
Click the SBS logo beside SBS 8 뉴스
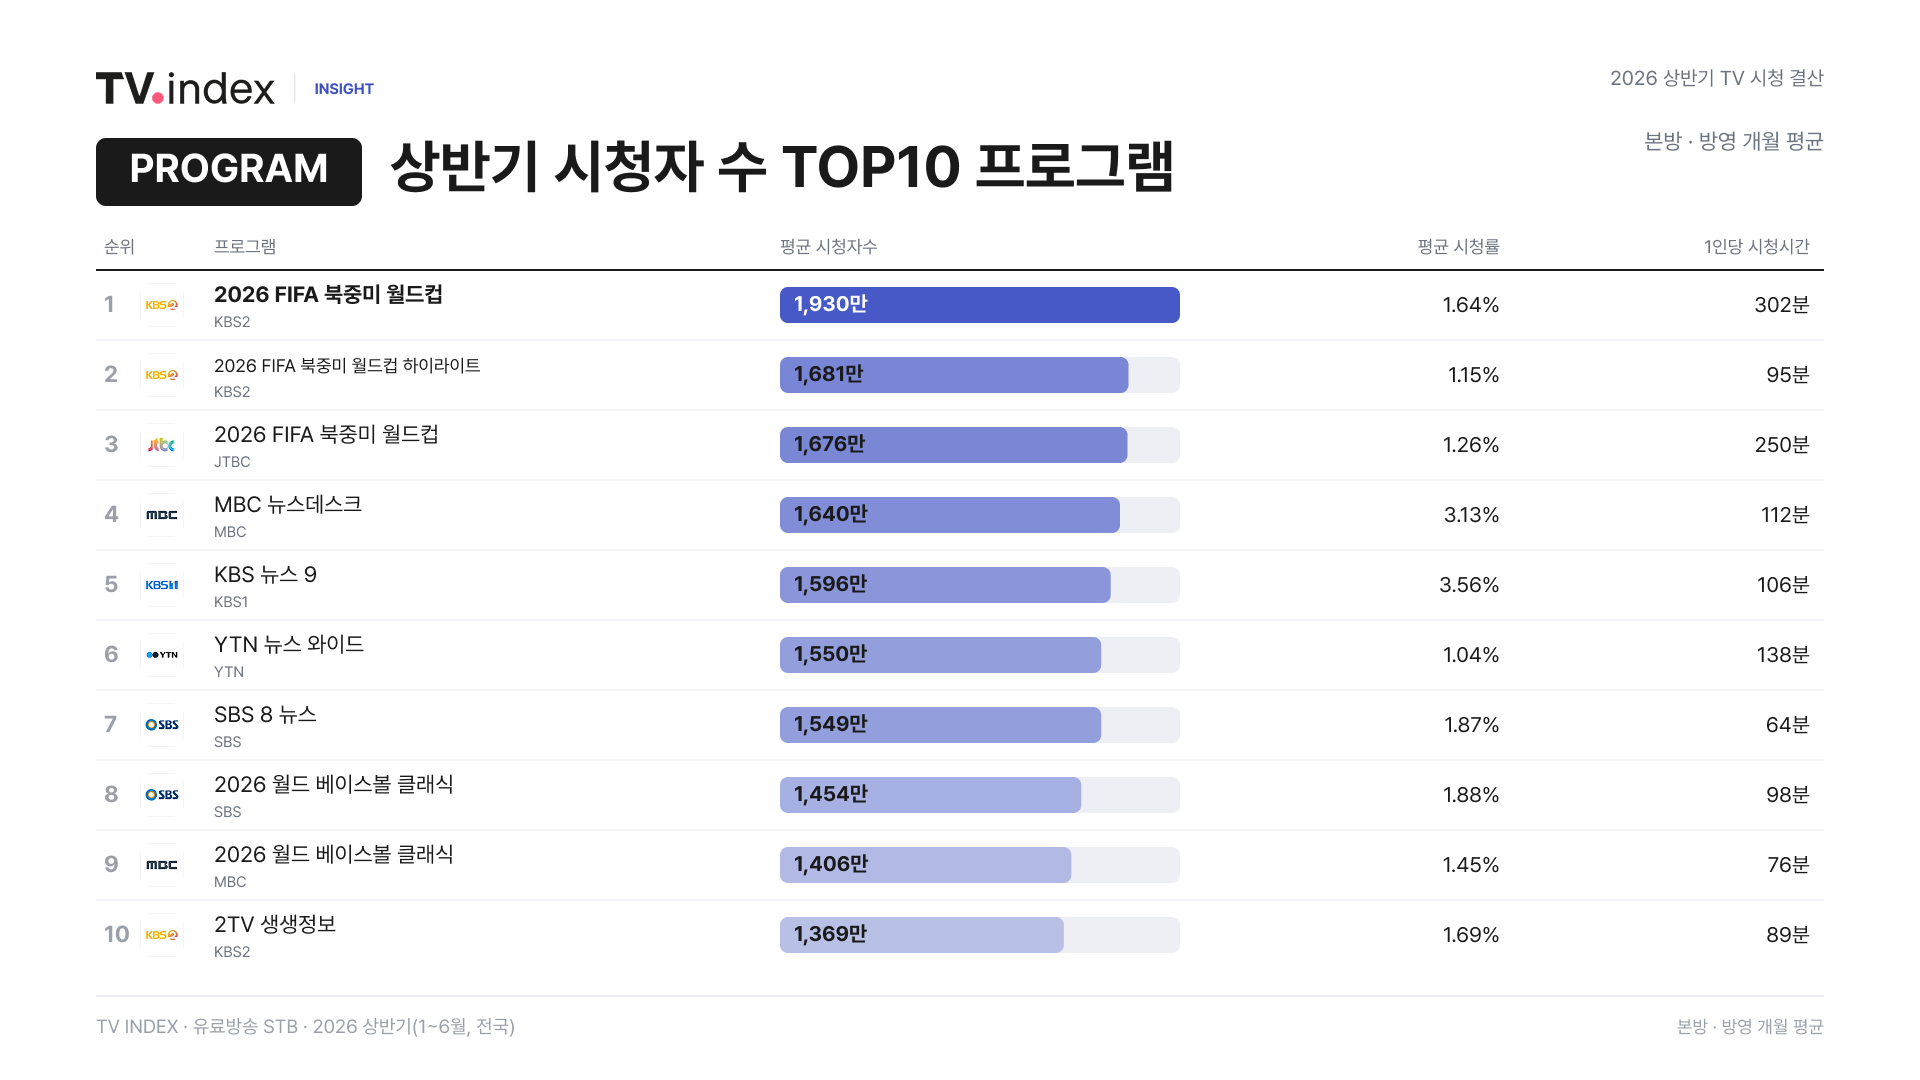pos(162,725)
